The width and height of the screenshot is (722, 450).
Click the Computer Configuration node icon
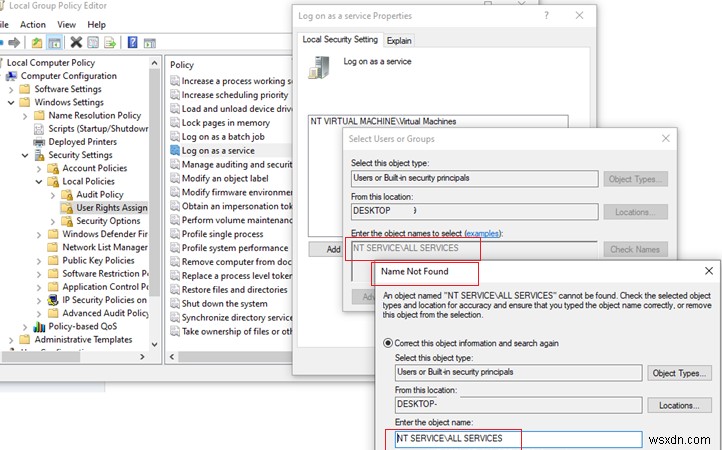(12, 76)
